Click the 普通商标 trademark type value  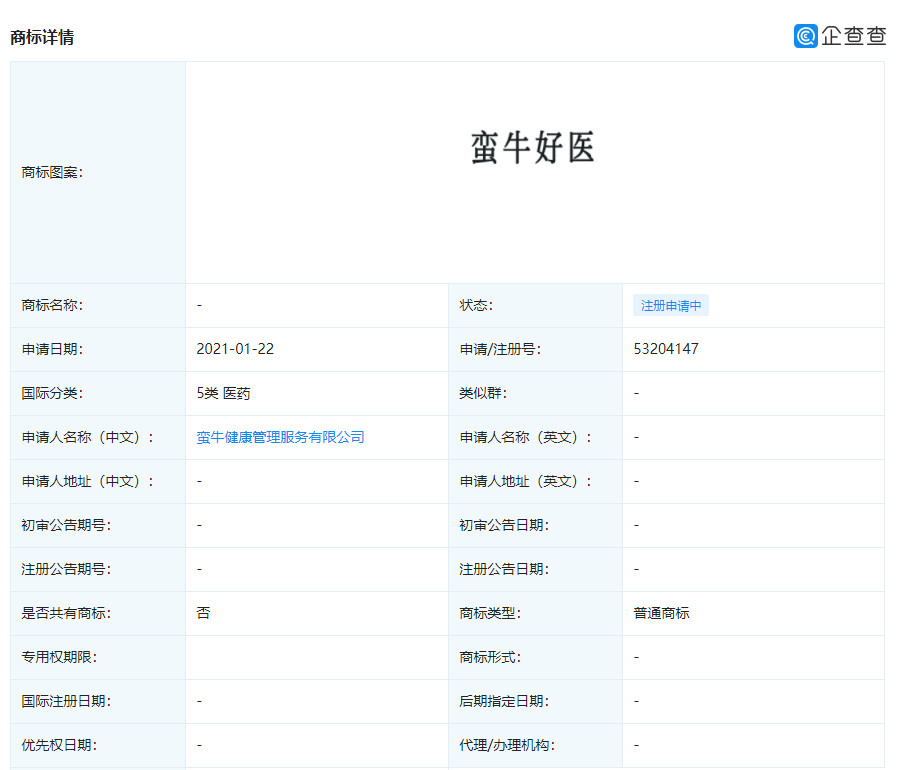[661, 613]
